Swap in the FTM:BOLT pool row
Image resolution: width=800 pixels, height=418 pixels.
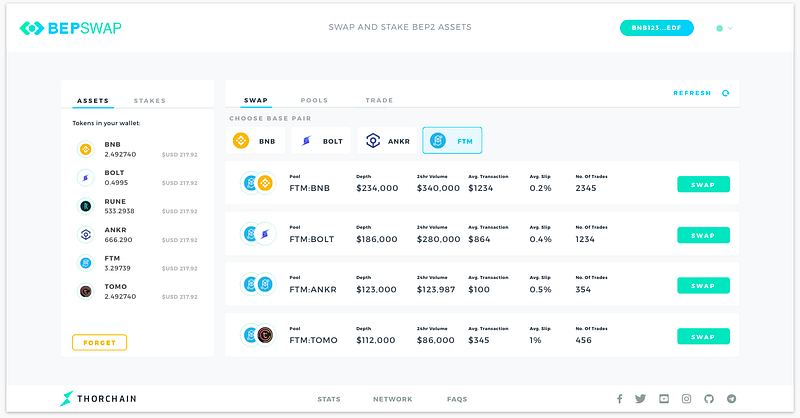(703, 235)
